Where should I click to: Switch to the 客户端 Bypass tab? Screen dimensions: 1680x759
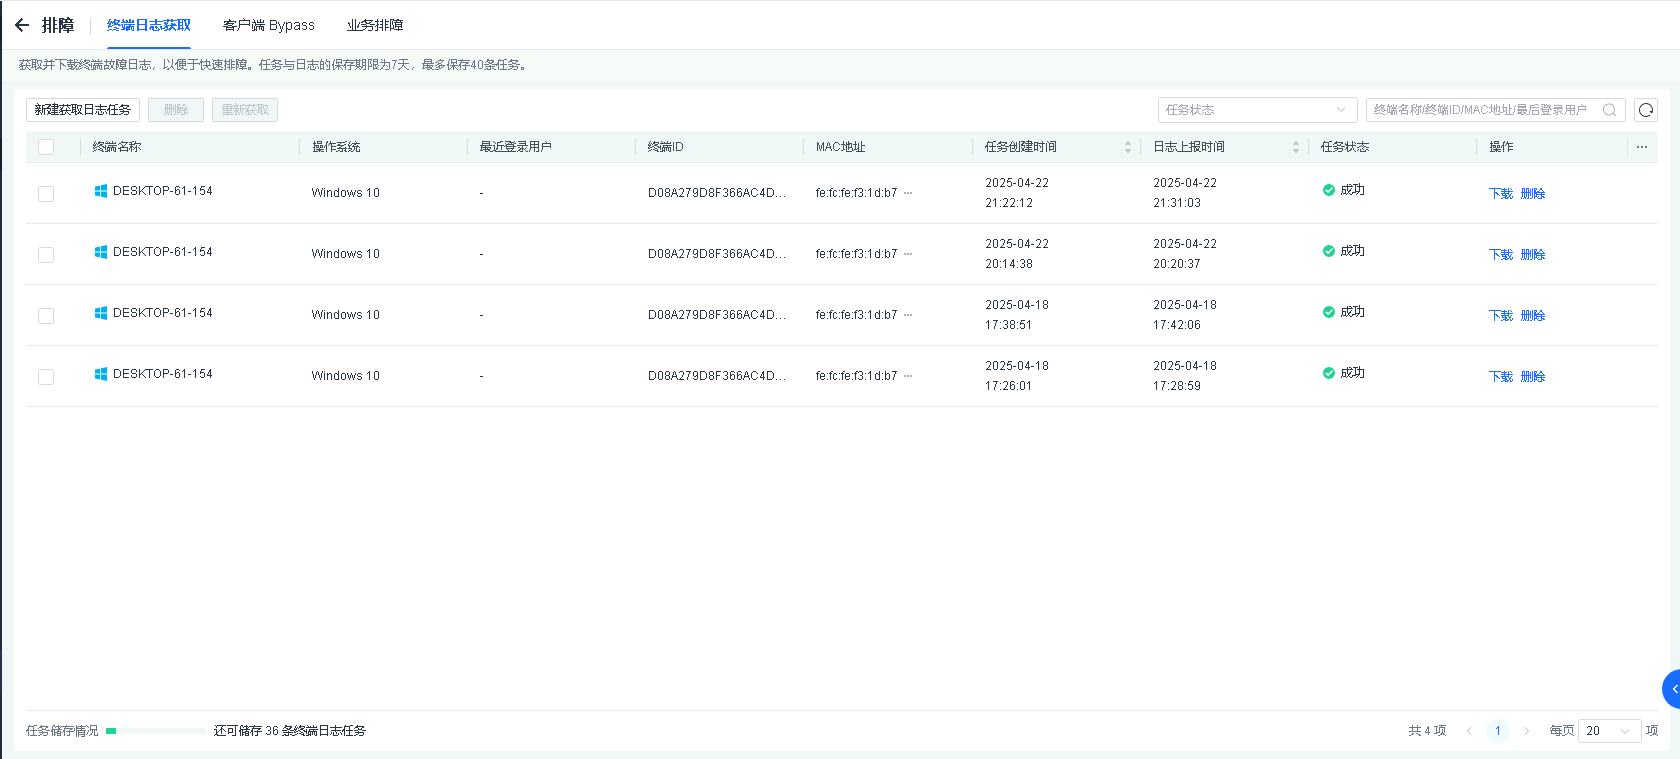tap(268, 25)
